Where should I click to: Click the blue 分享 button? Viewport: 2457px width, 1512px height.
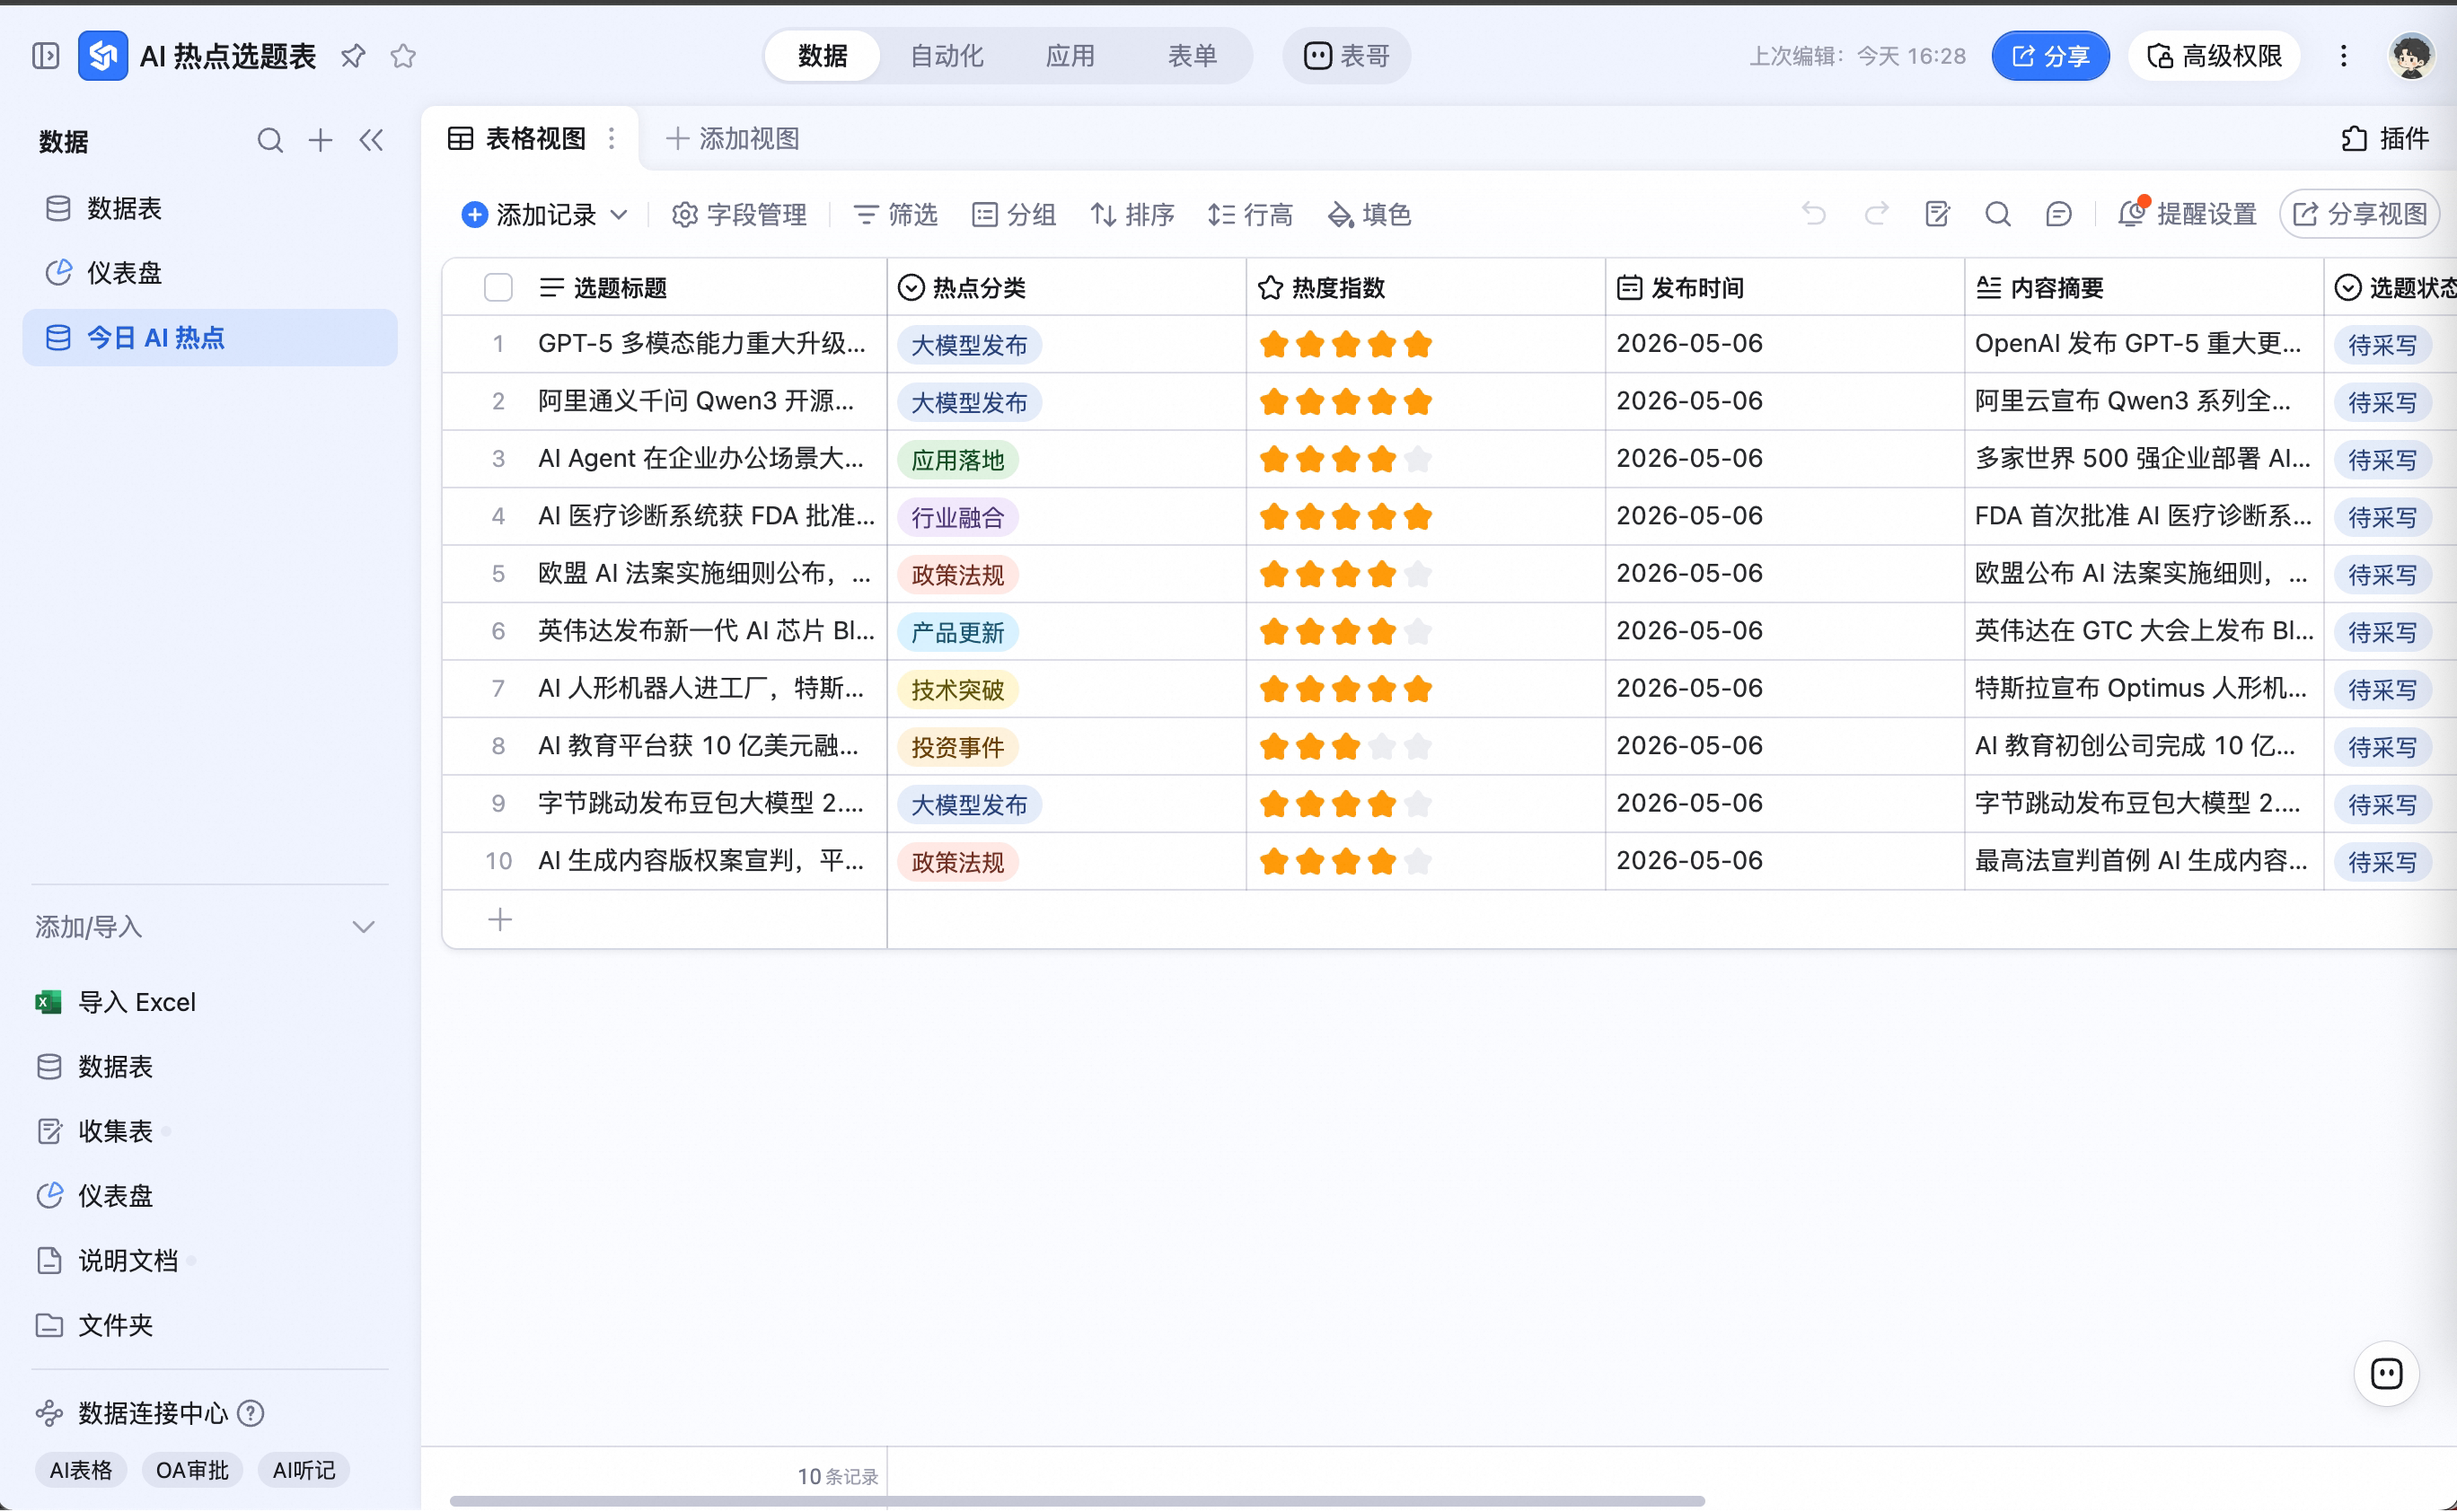(2050, 56)
